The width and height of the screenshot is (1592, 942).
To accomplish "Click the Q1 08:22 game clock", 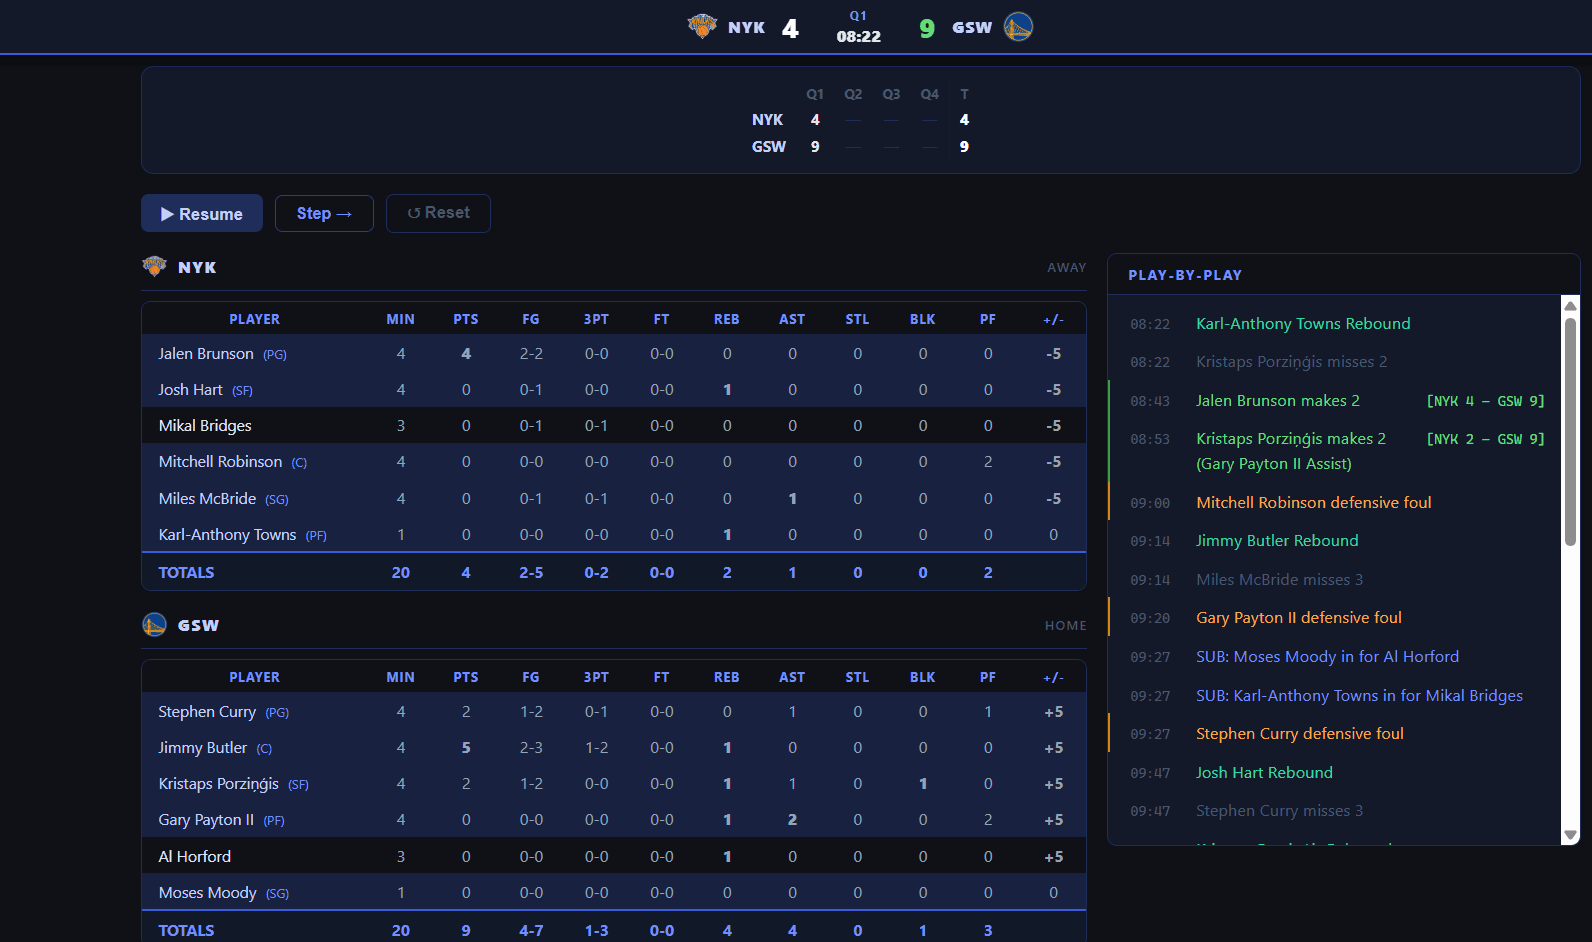I will click(x=858, y=27).
